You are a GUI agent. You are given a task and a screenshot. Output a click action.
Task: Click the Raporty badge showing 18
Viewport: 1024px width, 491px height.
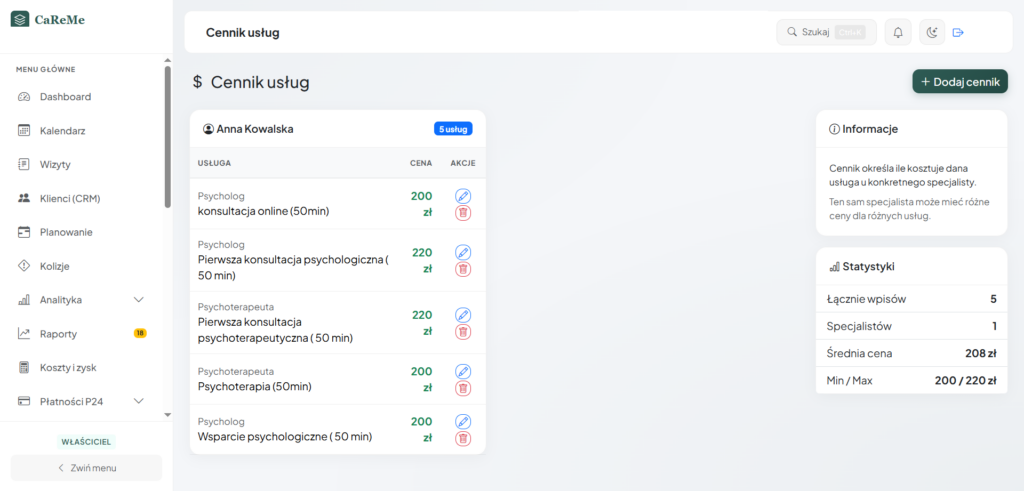click(140, 333)
